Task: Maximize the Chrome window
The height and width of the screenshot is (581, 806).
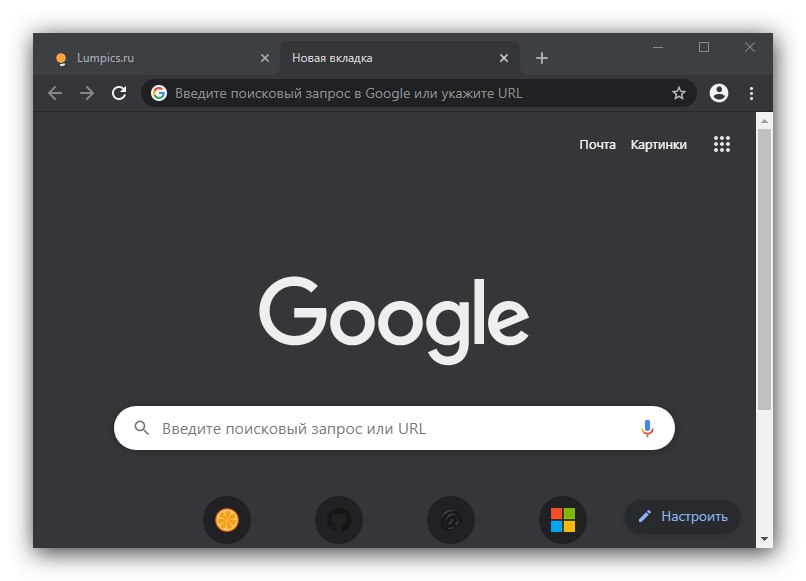Action: point(704,47)
